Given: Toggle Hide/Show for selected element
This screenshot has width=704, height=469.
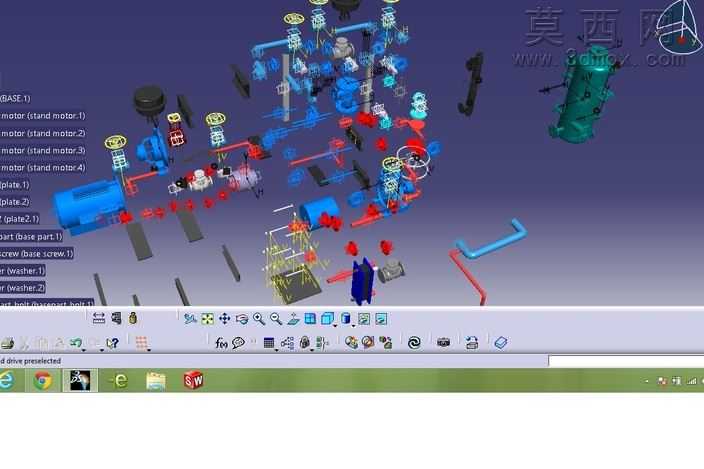Looking at the screenshot, I should [x=364, y=319].
